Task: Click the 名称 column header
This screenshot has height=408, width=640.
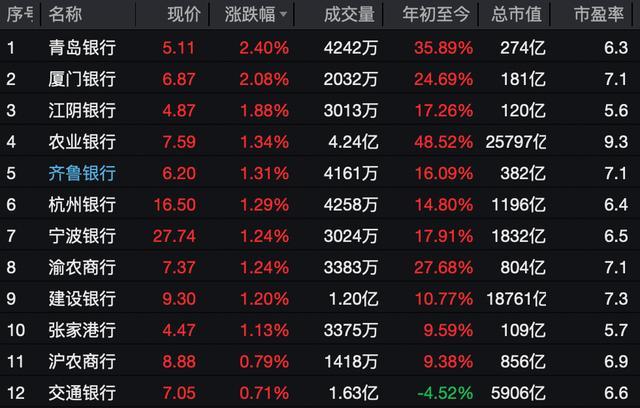Action: pos(66,15)
